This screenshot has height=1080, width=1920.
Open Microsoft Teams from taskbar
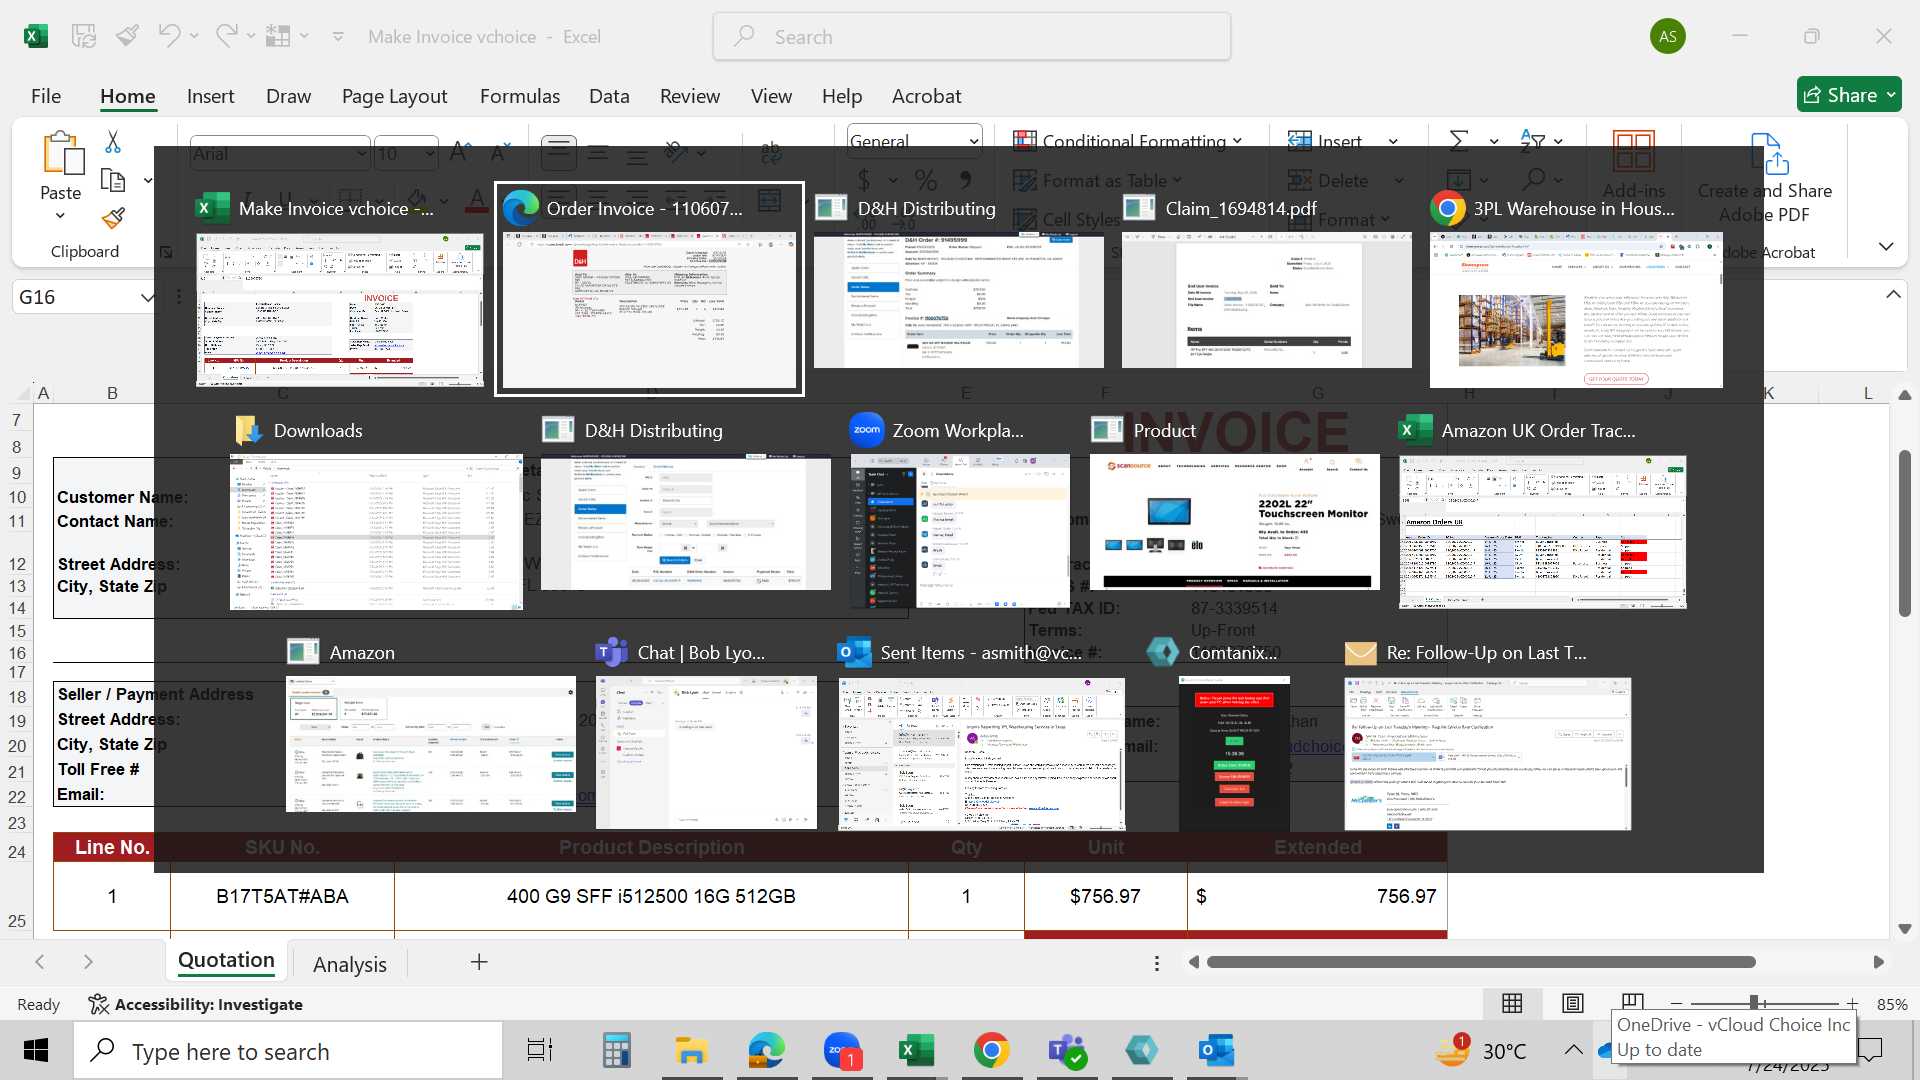tap(1066, 1051)
